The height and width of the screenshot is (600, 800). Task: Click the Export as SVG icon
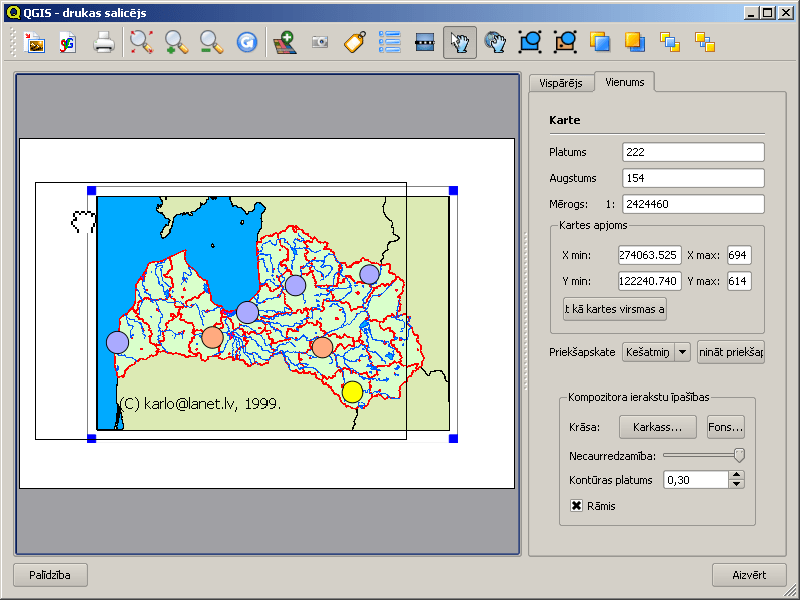tap(67, 43)
